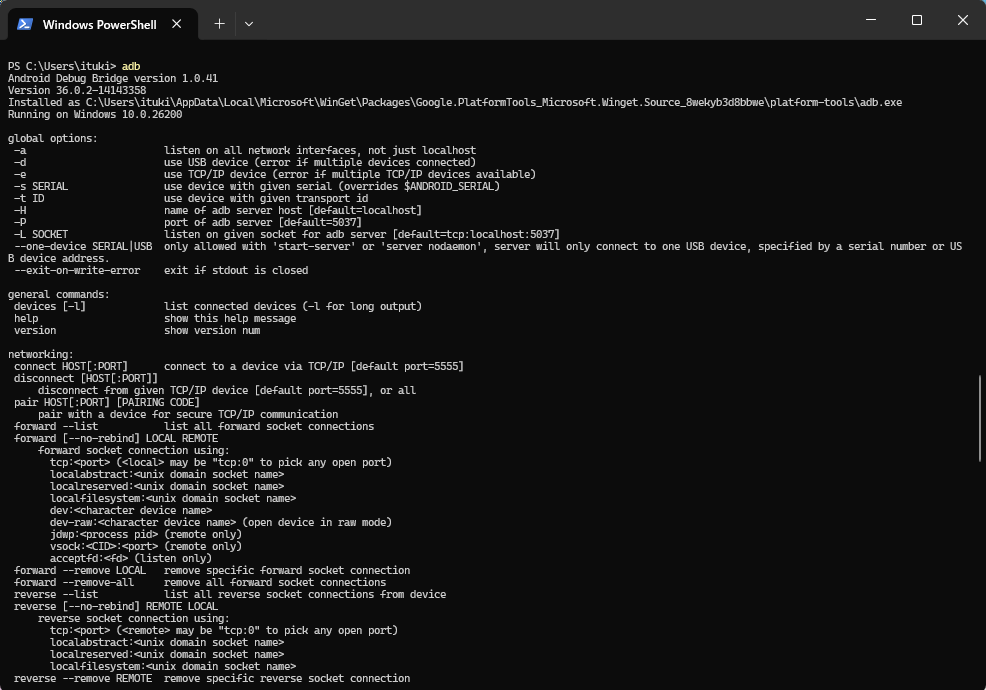Click the typed 'adb' command text
The width and height of the screenshot is (986, 690).
point(131,66)
